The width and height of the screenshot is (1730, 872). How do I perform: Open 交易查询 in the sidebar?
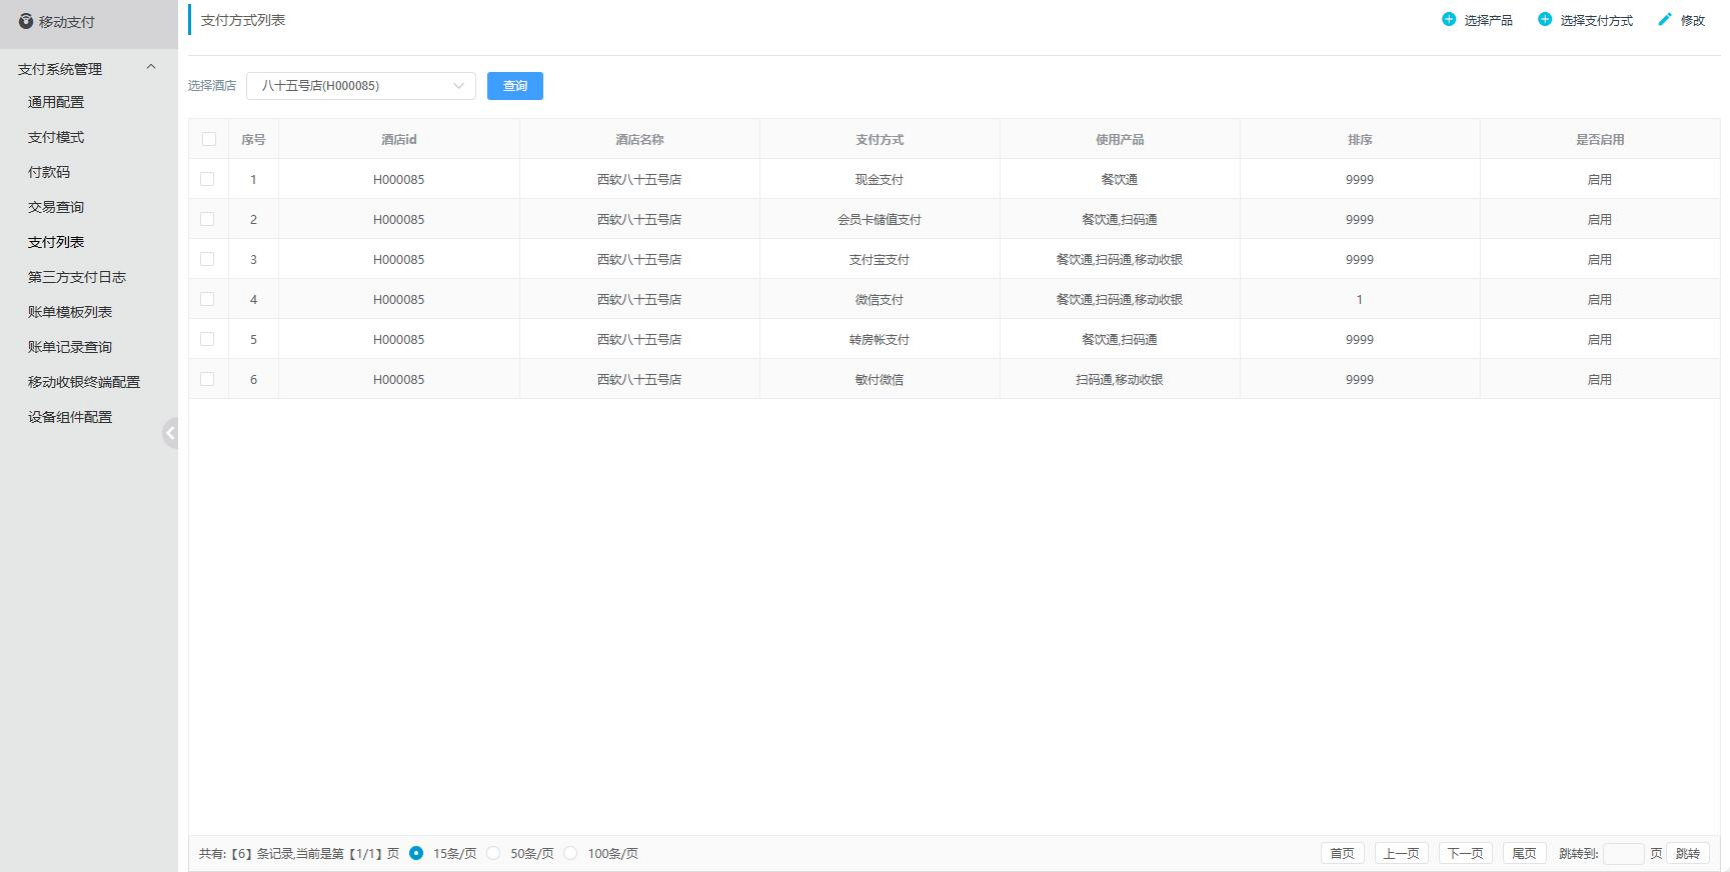(56, 207)
